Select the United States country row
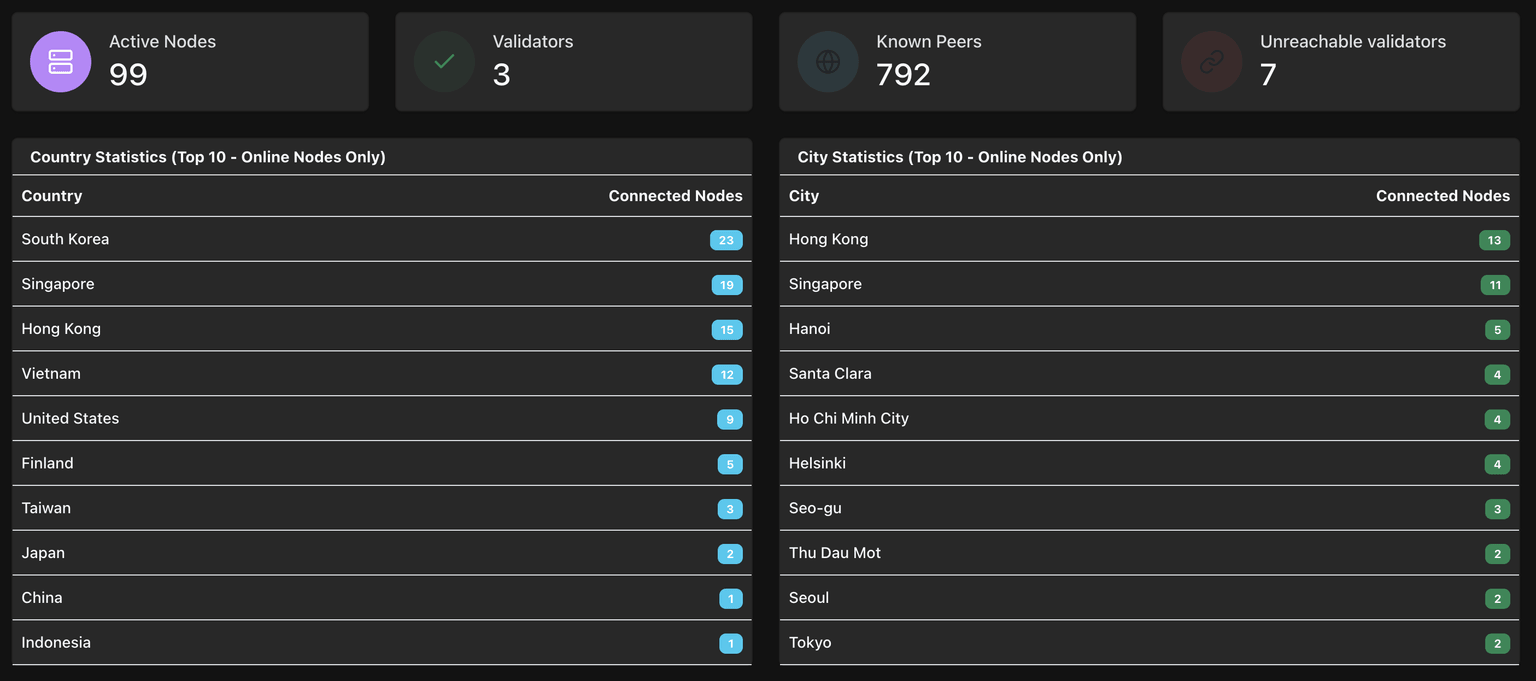Screen dimensions: 1536x681 (380, 419)
